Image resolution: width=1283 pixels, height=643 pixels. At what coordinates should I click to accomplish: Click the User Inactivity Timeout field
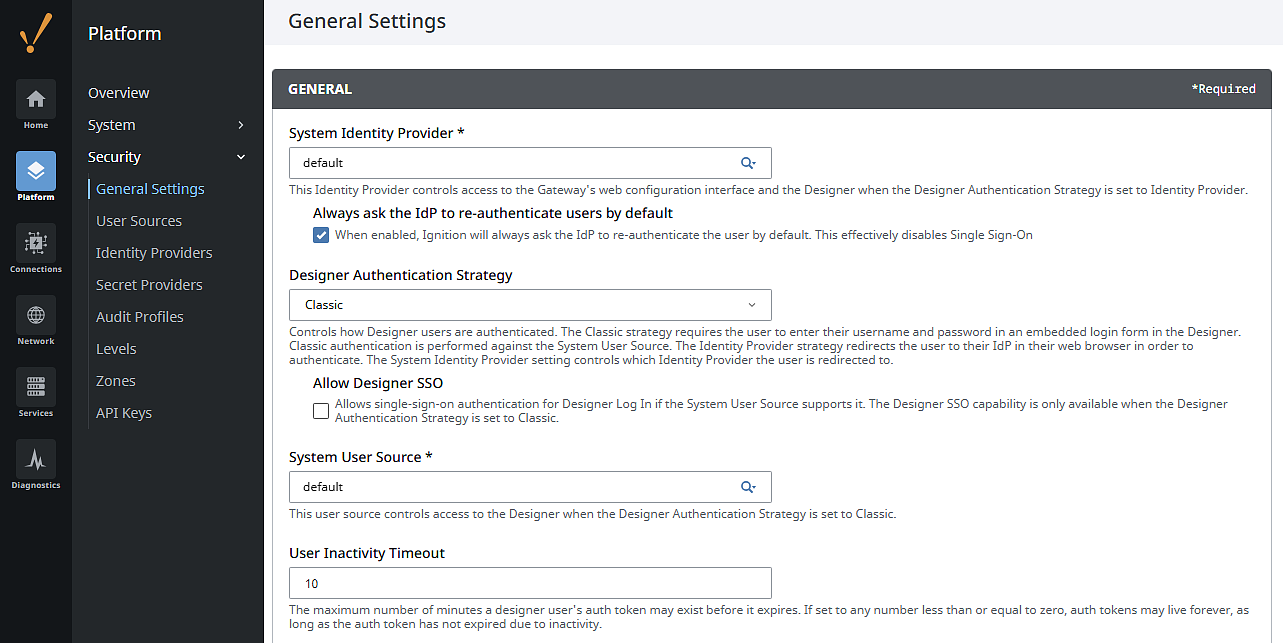click(x=530, y=583)
